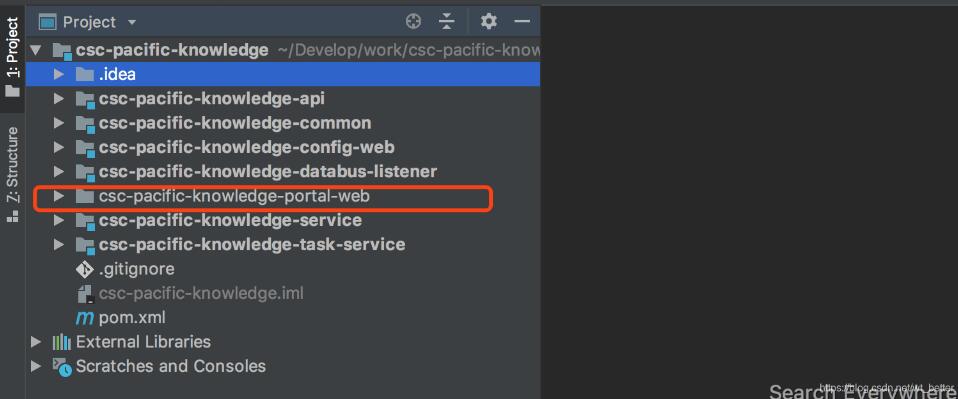958x399 pixels.
Task: Hide the Project tool window with minus icon
Action: pos(522,22)
